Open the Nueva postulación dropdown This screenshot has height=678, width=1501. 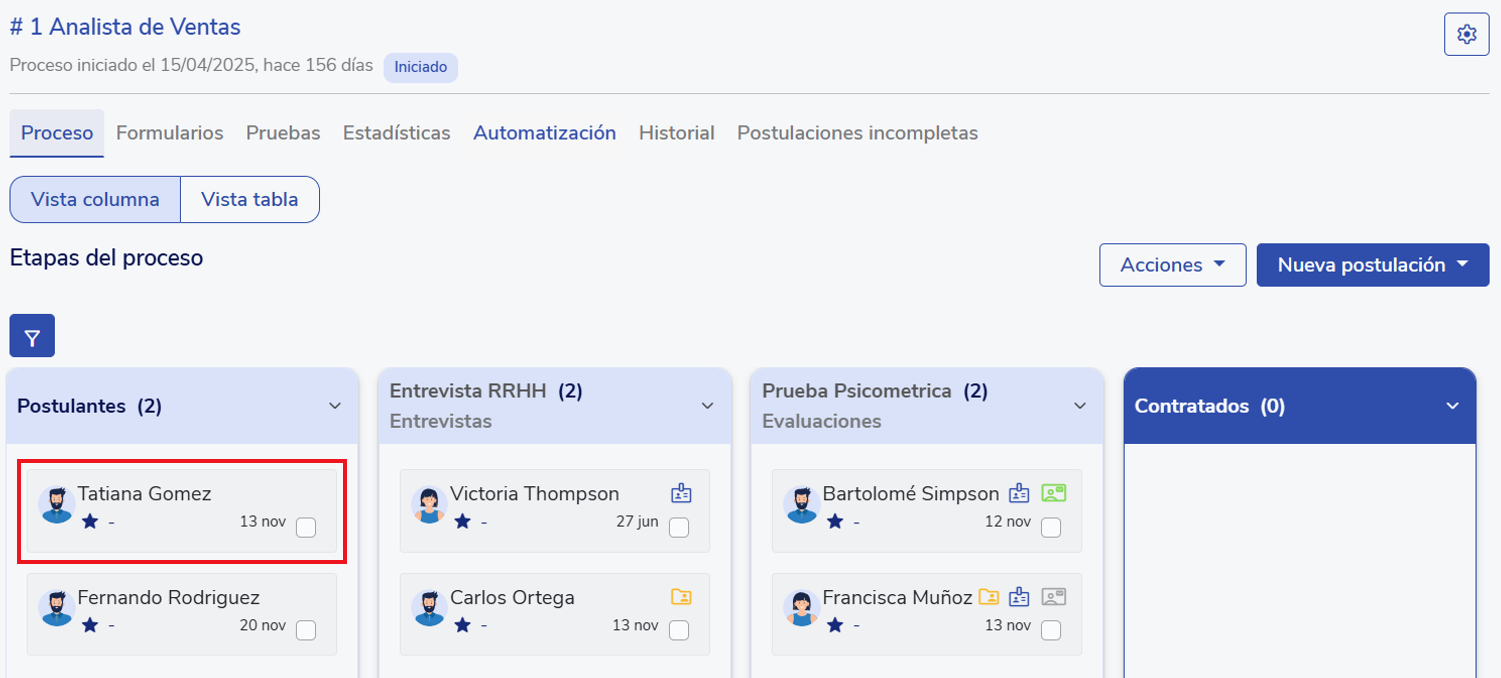(x=1372, y=265)
